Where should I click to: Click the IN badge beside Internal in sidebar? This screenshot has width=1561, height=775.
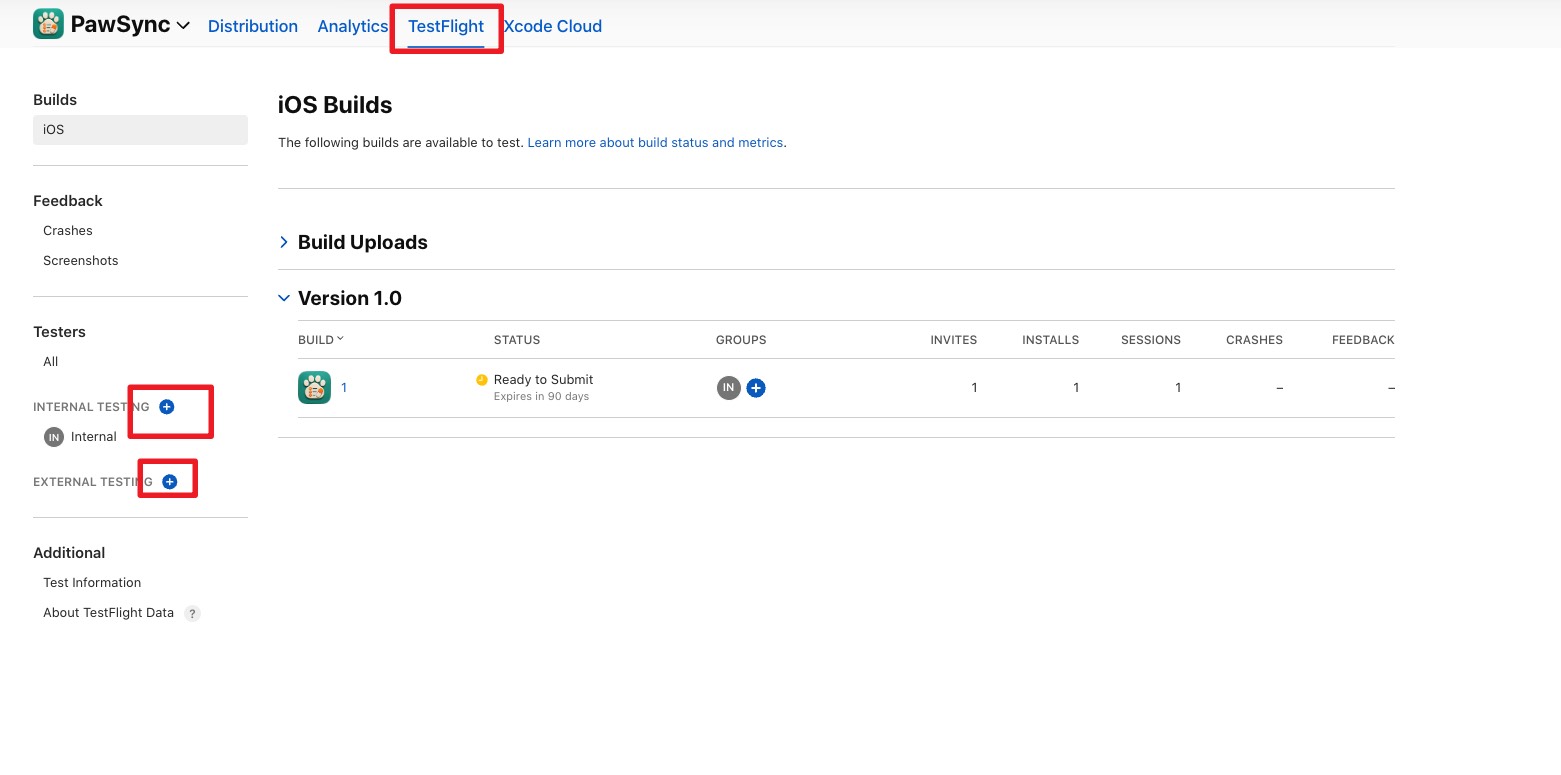[54, 437]
